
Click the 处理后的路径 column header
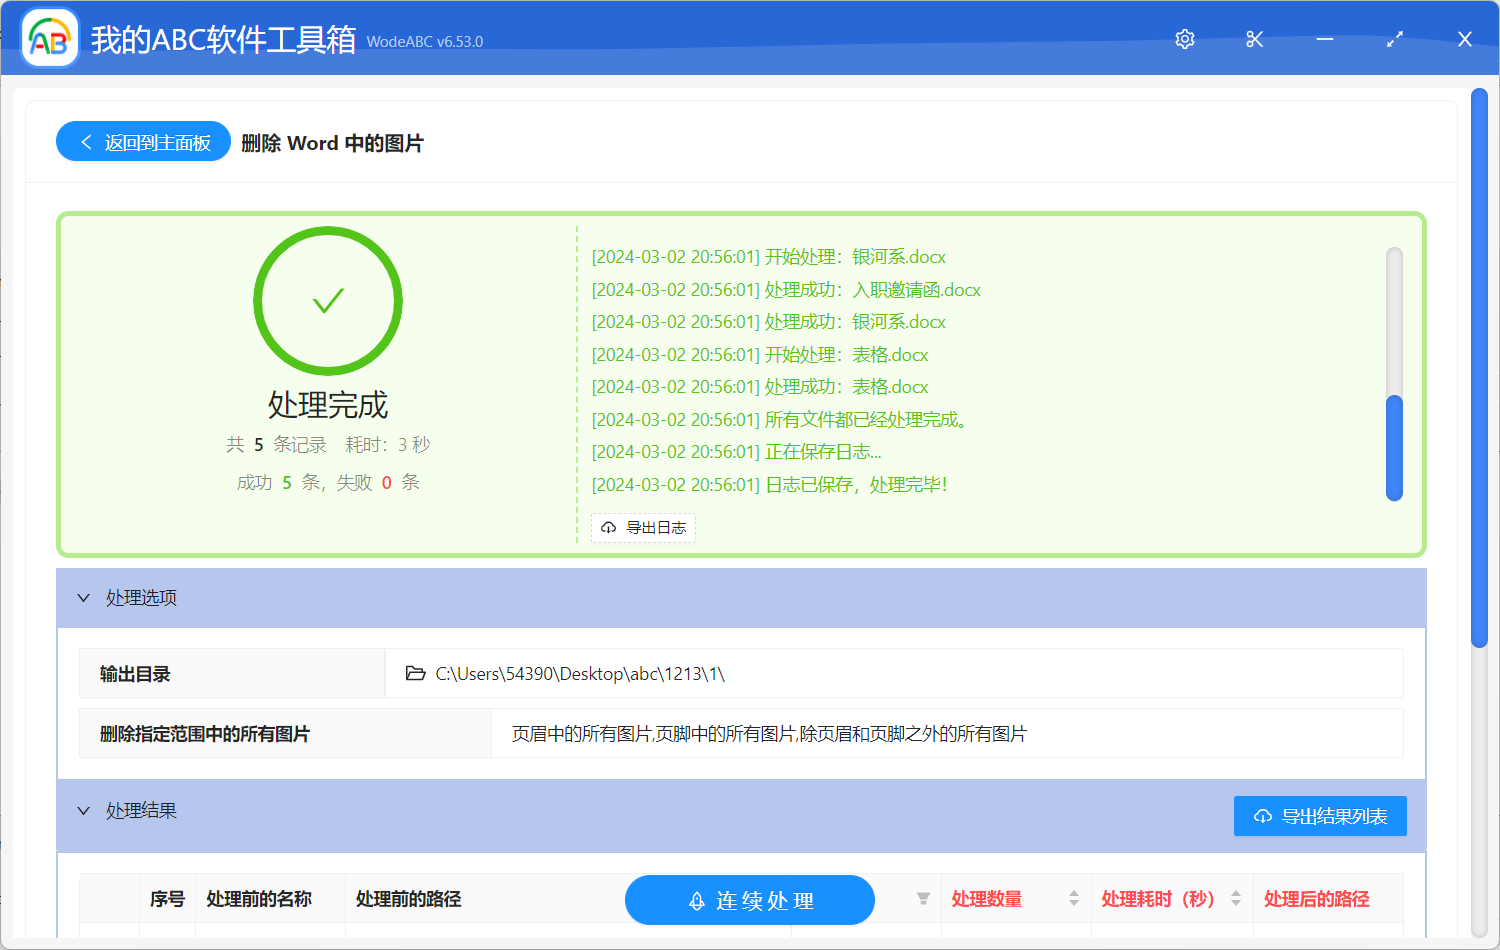tap(1316, 899)
